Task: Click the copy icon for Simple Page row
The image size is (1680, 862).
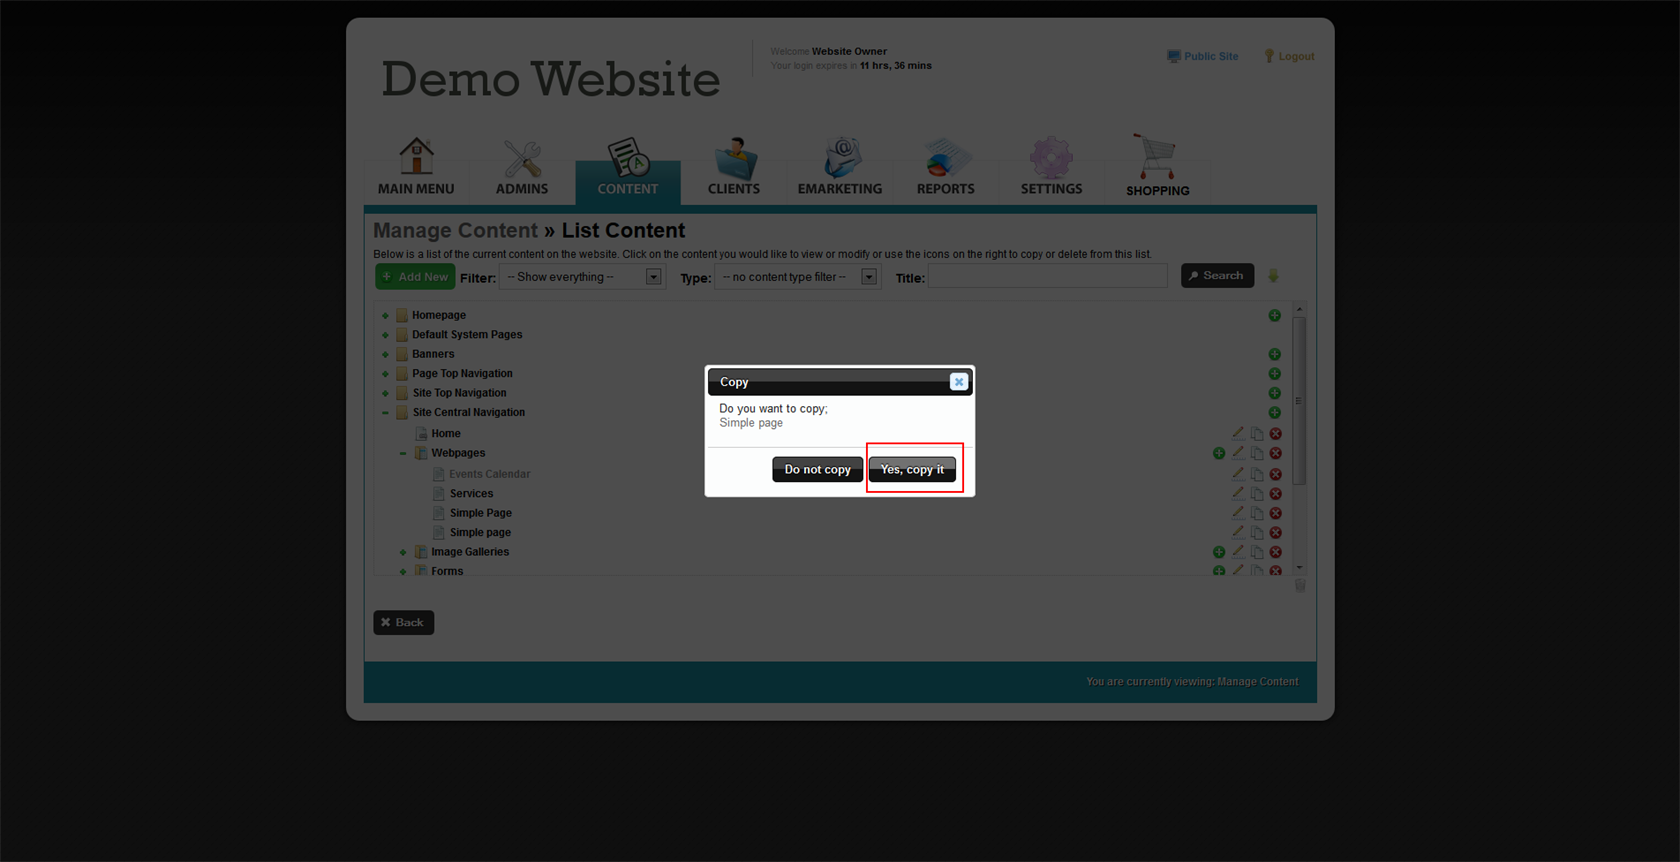Action: (1257, 513)
